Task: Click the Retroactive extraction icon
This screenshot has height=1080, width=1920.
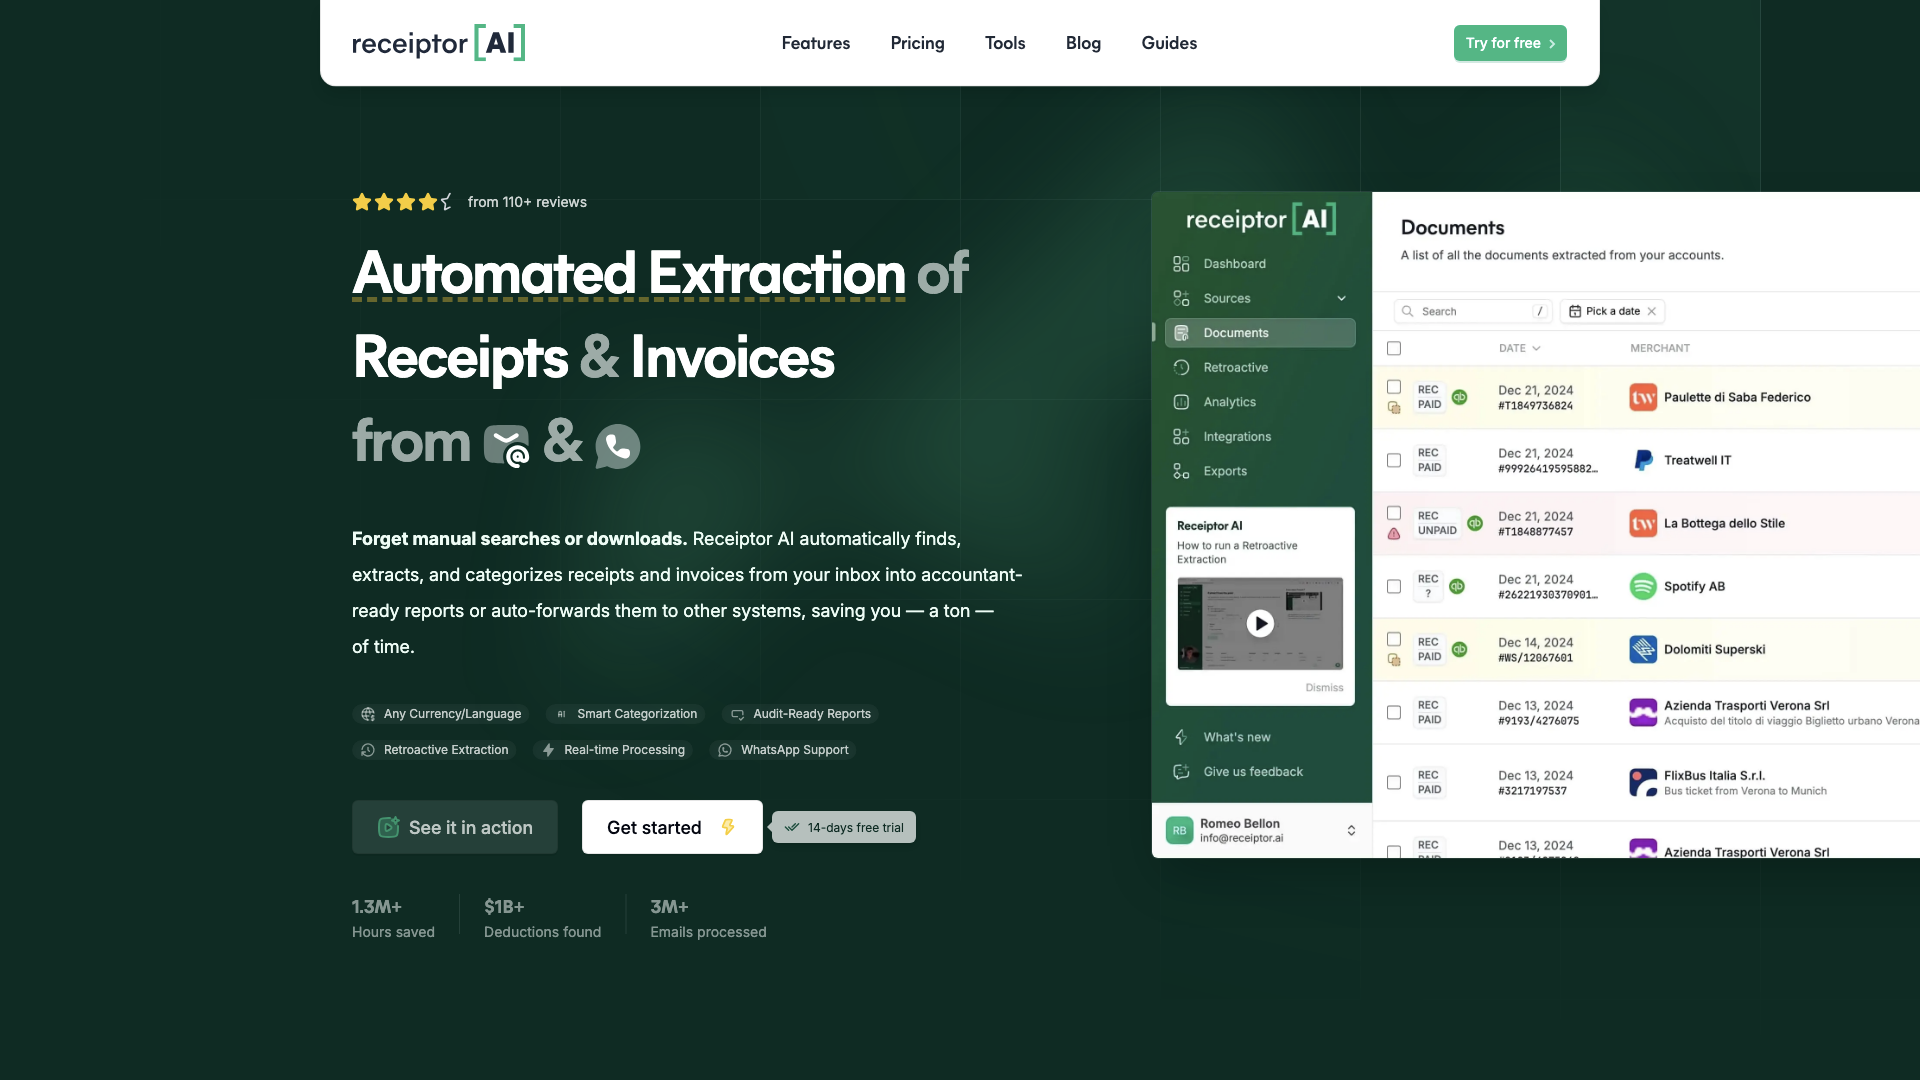Action: 368,750
